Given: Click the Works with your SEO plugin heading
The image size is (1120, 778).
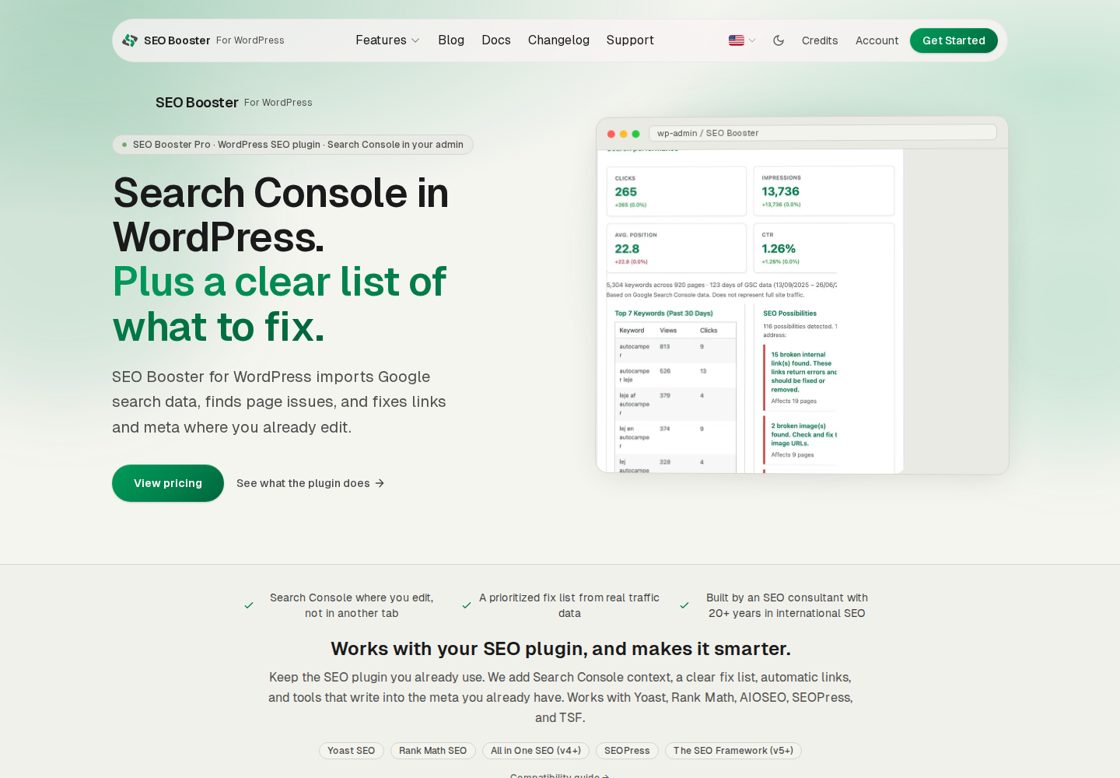Looking at the screenshot, I should click(560, 648).
